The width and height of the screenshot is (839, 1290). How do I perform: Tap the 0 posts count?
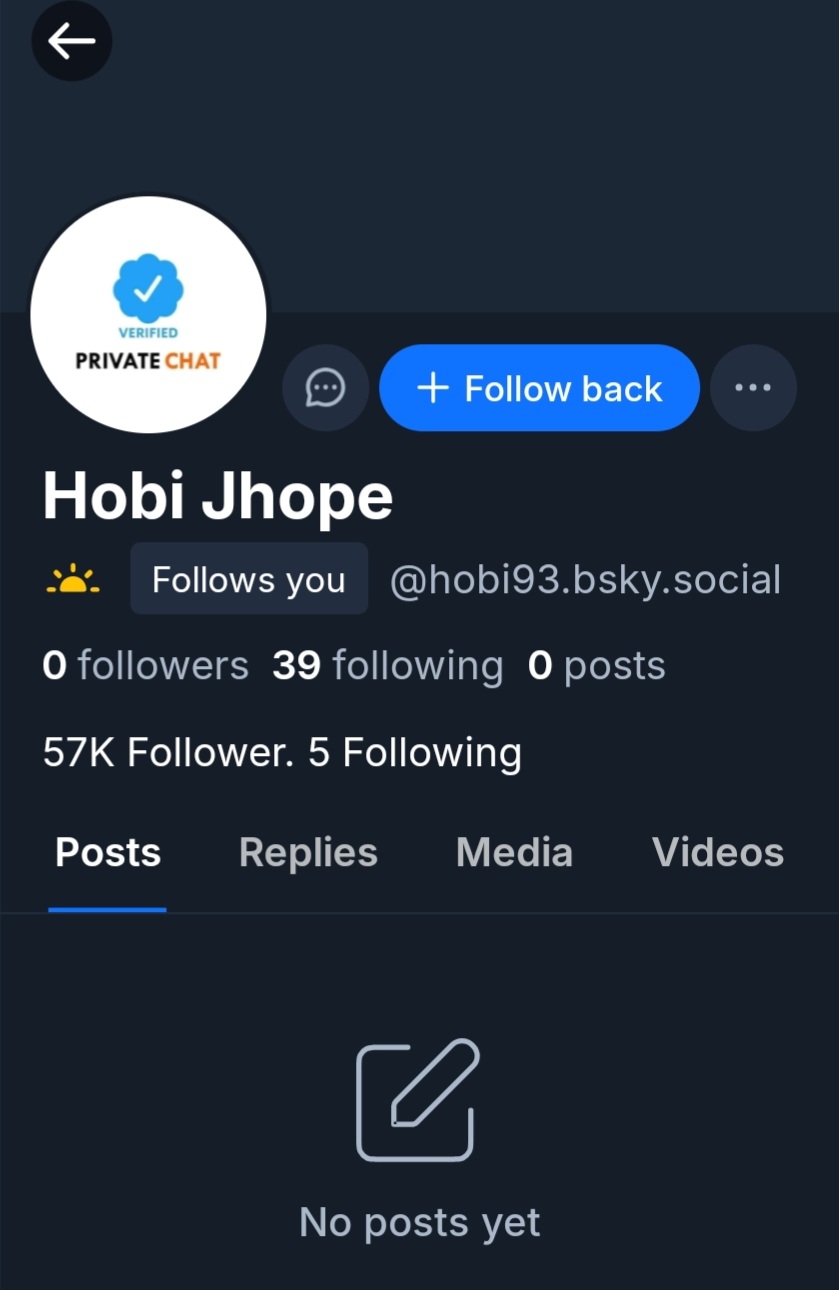coord(596,666)
